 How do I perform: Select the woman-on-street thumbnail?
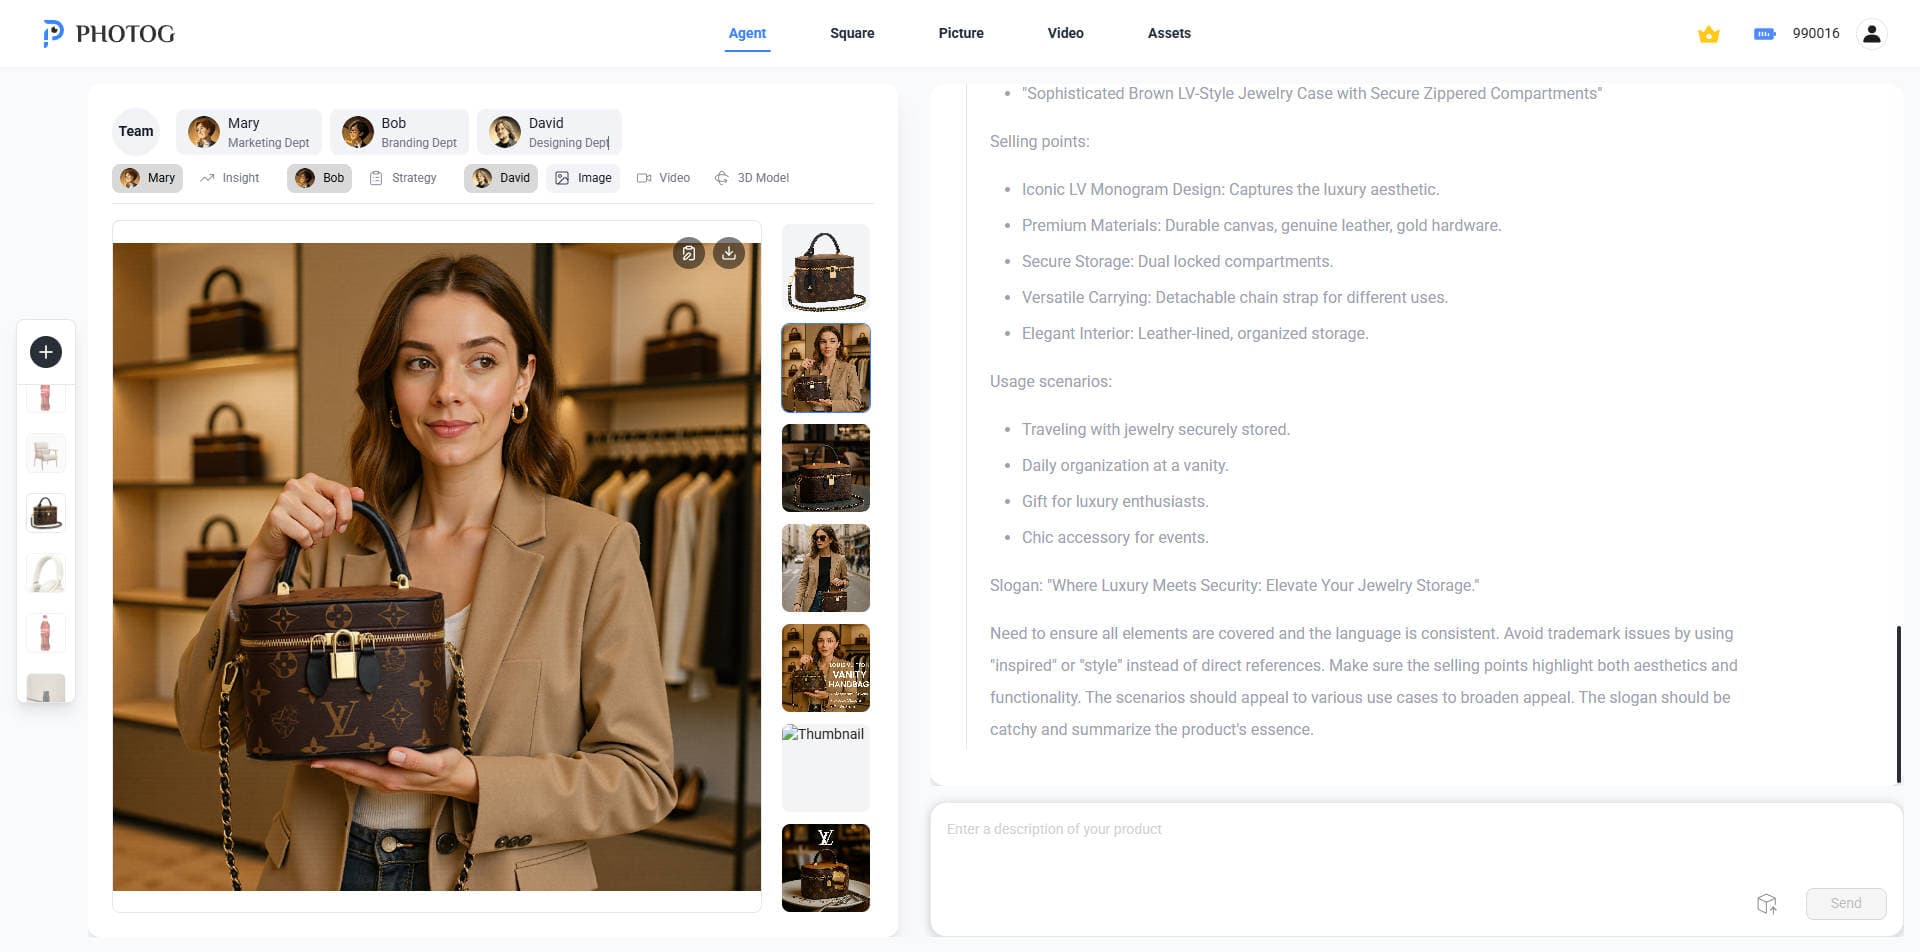click(826, 568)
